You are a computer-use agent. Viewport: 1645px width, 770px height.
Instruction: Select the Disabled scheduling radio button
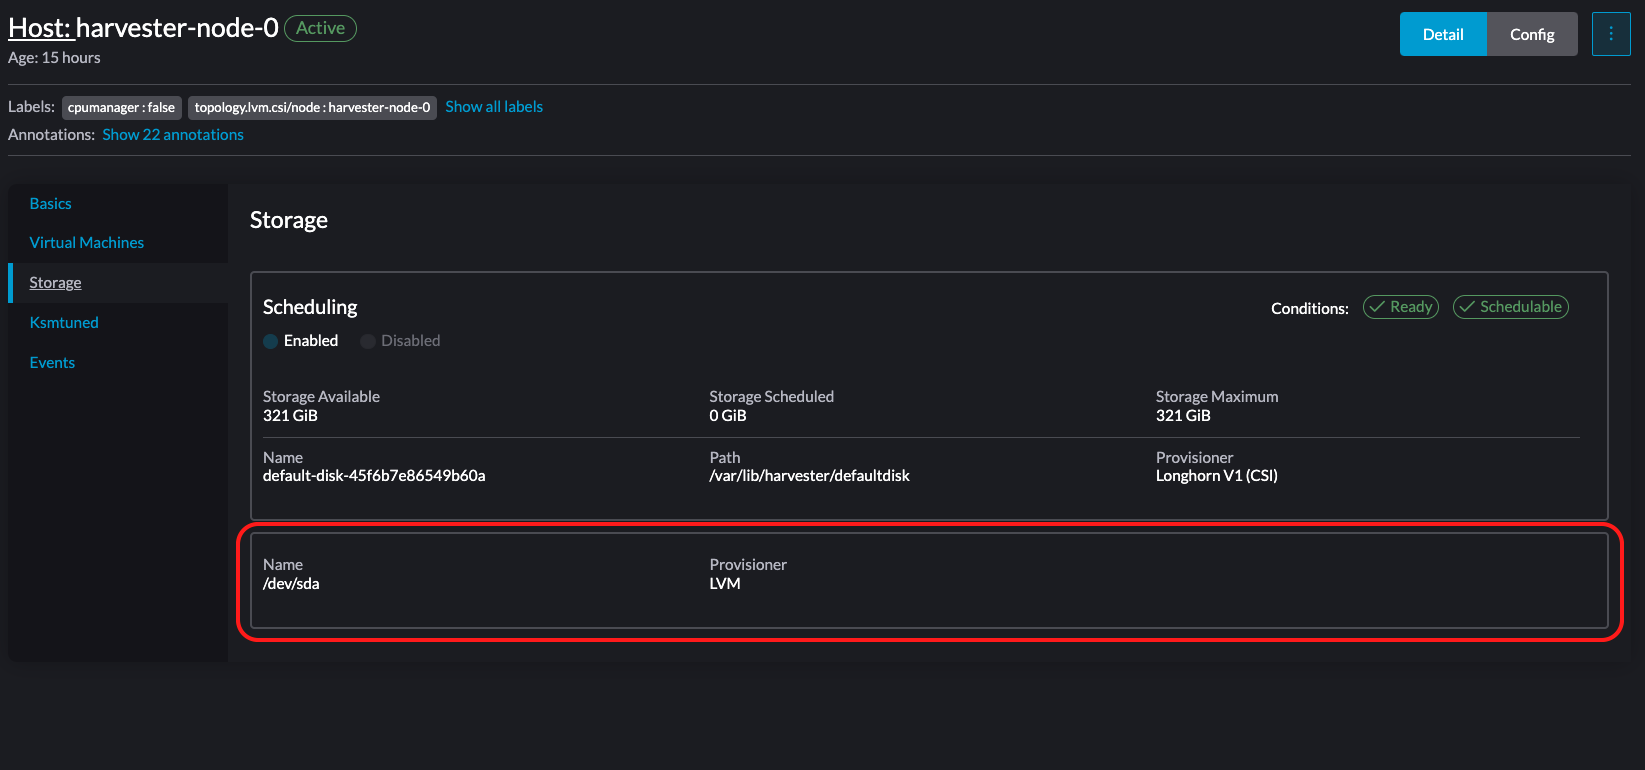tap(368, 341)
